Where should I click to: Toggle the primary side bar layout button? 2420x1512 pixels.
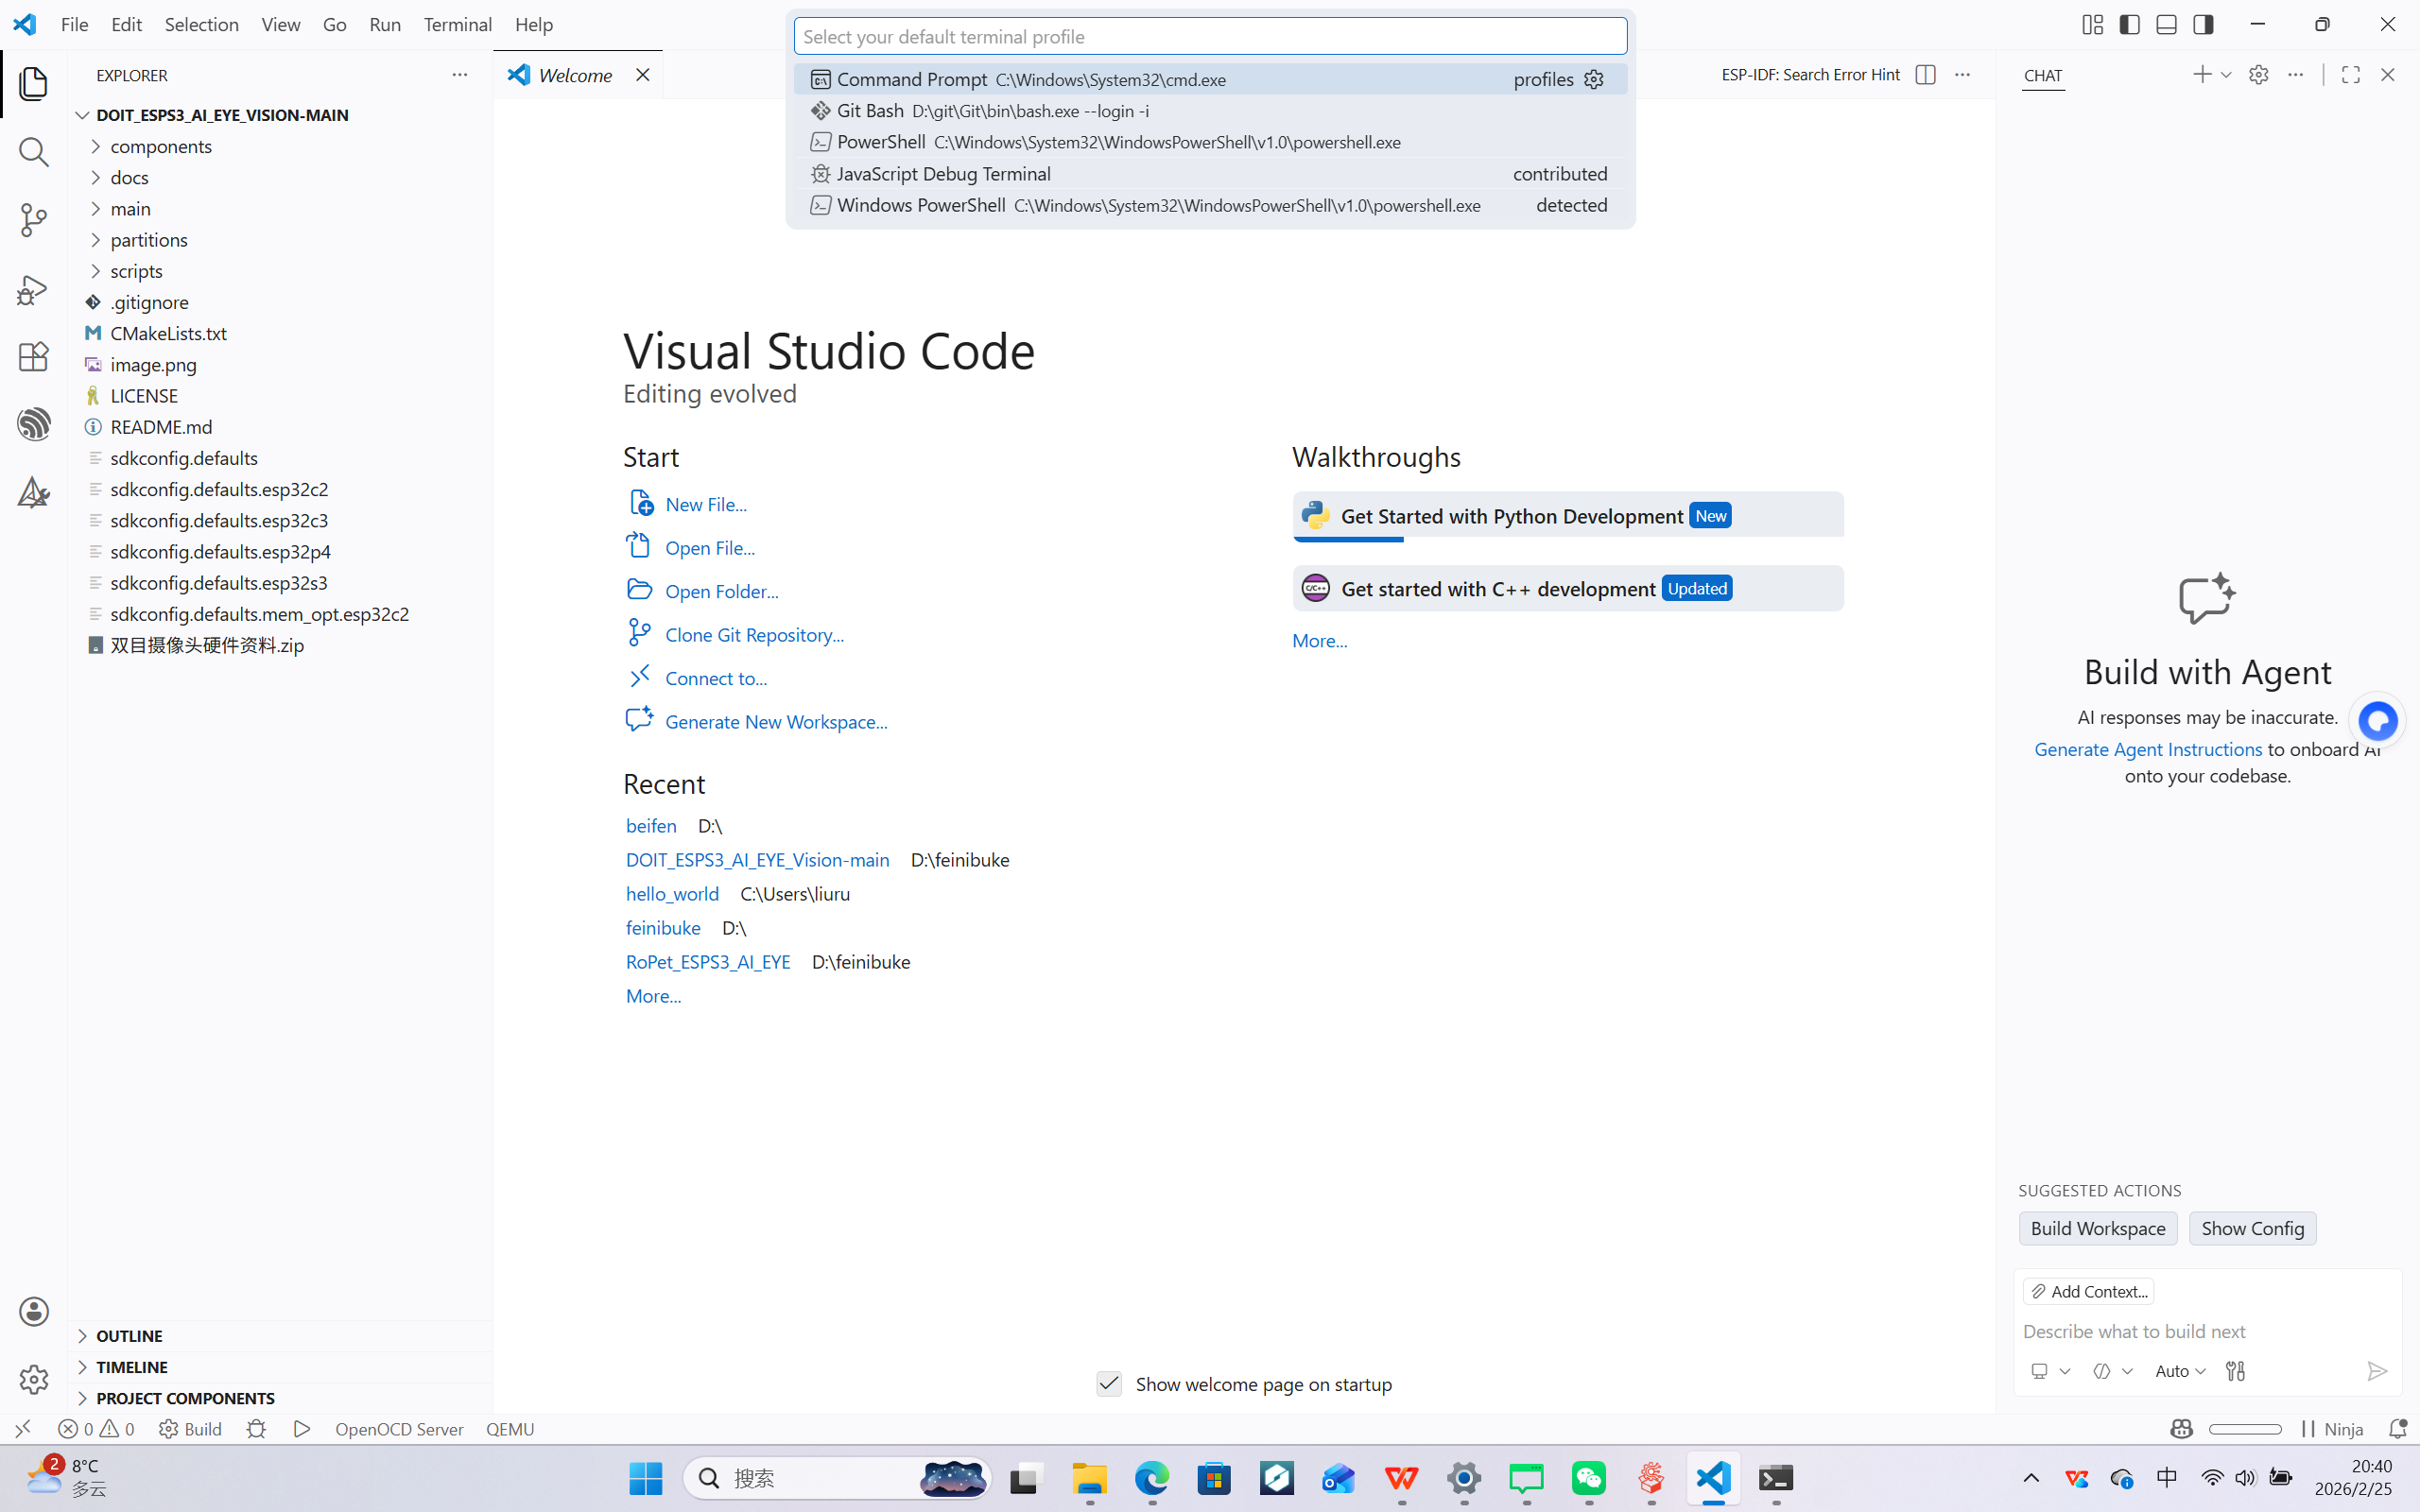coord(2129,24)
